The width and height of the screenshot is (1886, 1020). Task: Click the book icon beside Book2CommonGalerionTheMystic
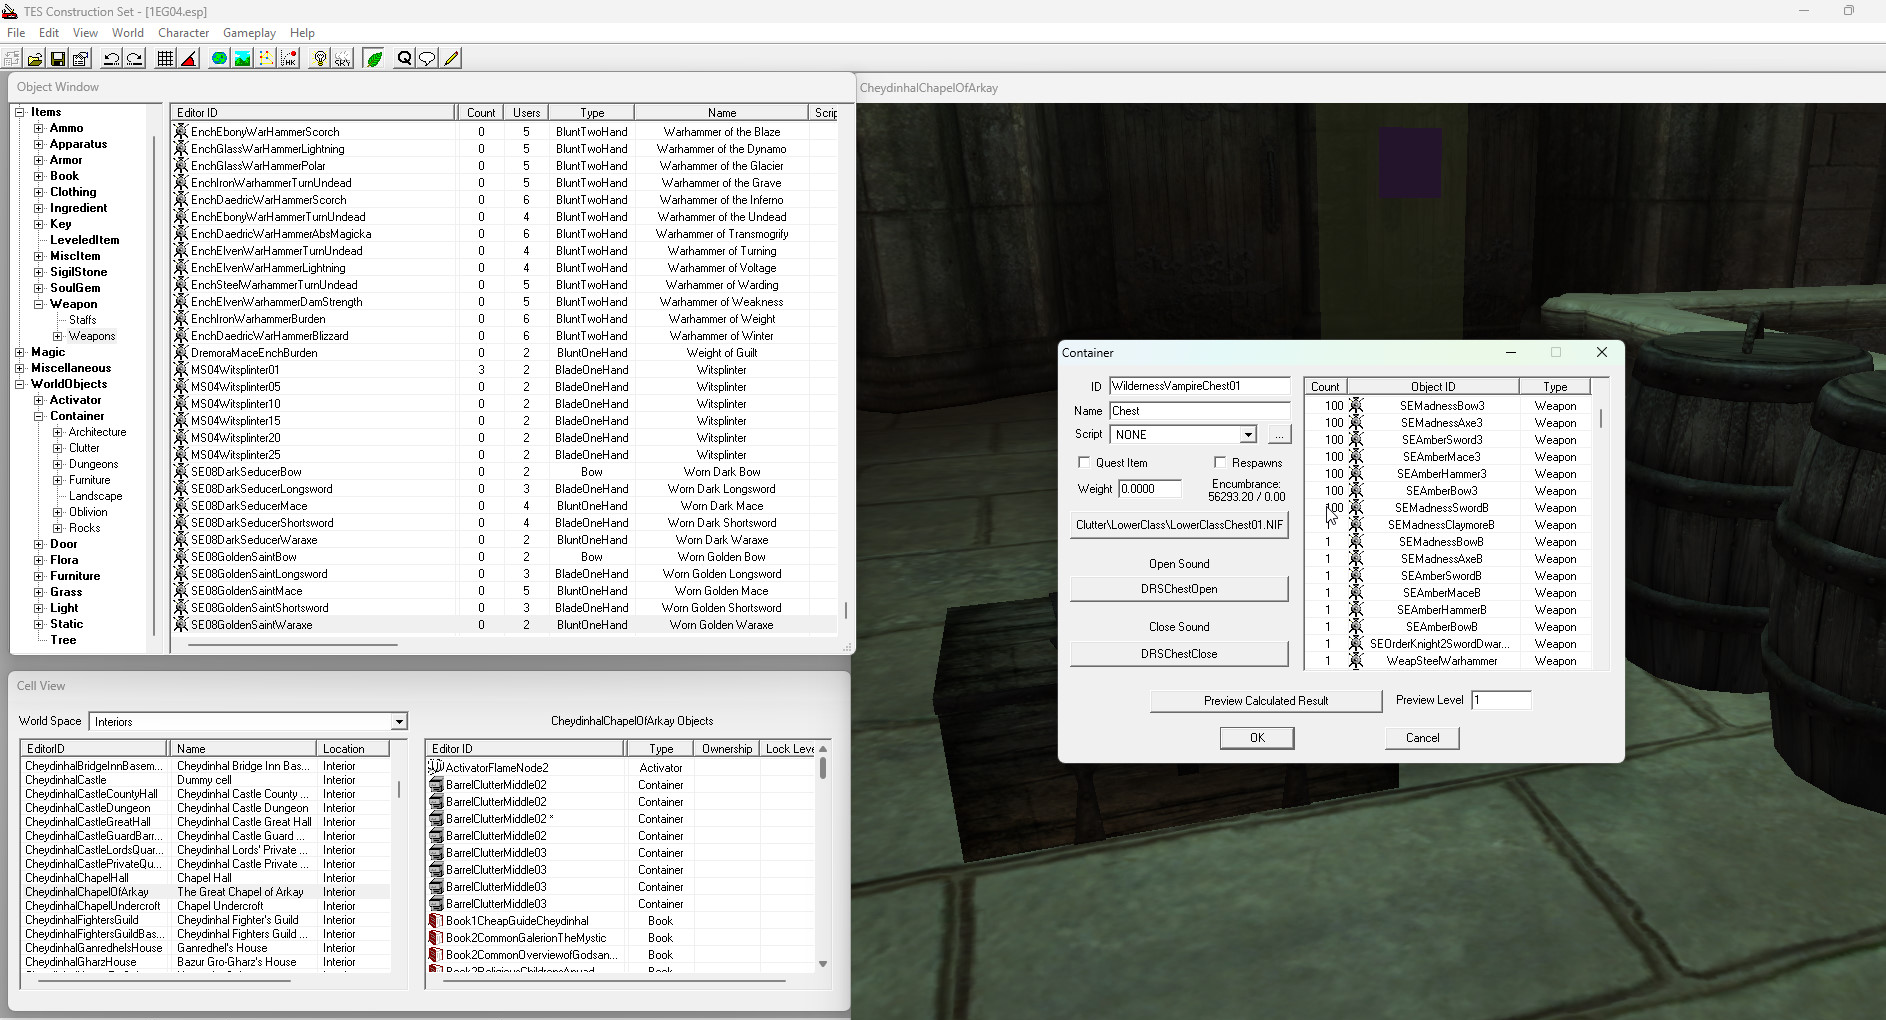pos(436,938)
